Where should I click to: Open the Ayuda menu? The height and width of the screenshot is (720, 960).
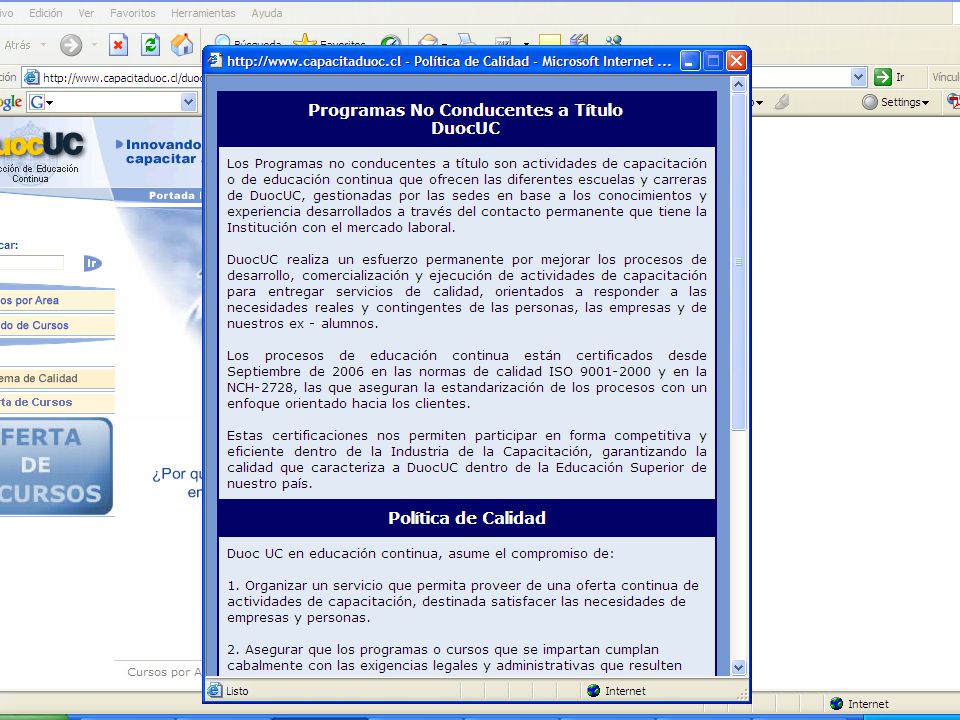(x=267, y=13)
